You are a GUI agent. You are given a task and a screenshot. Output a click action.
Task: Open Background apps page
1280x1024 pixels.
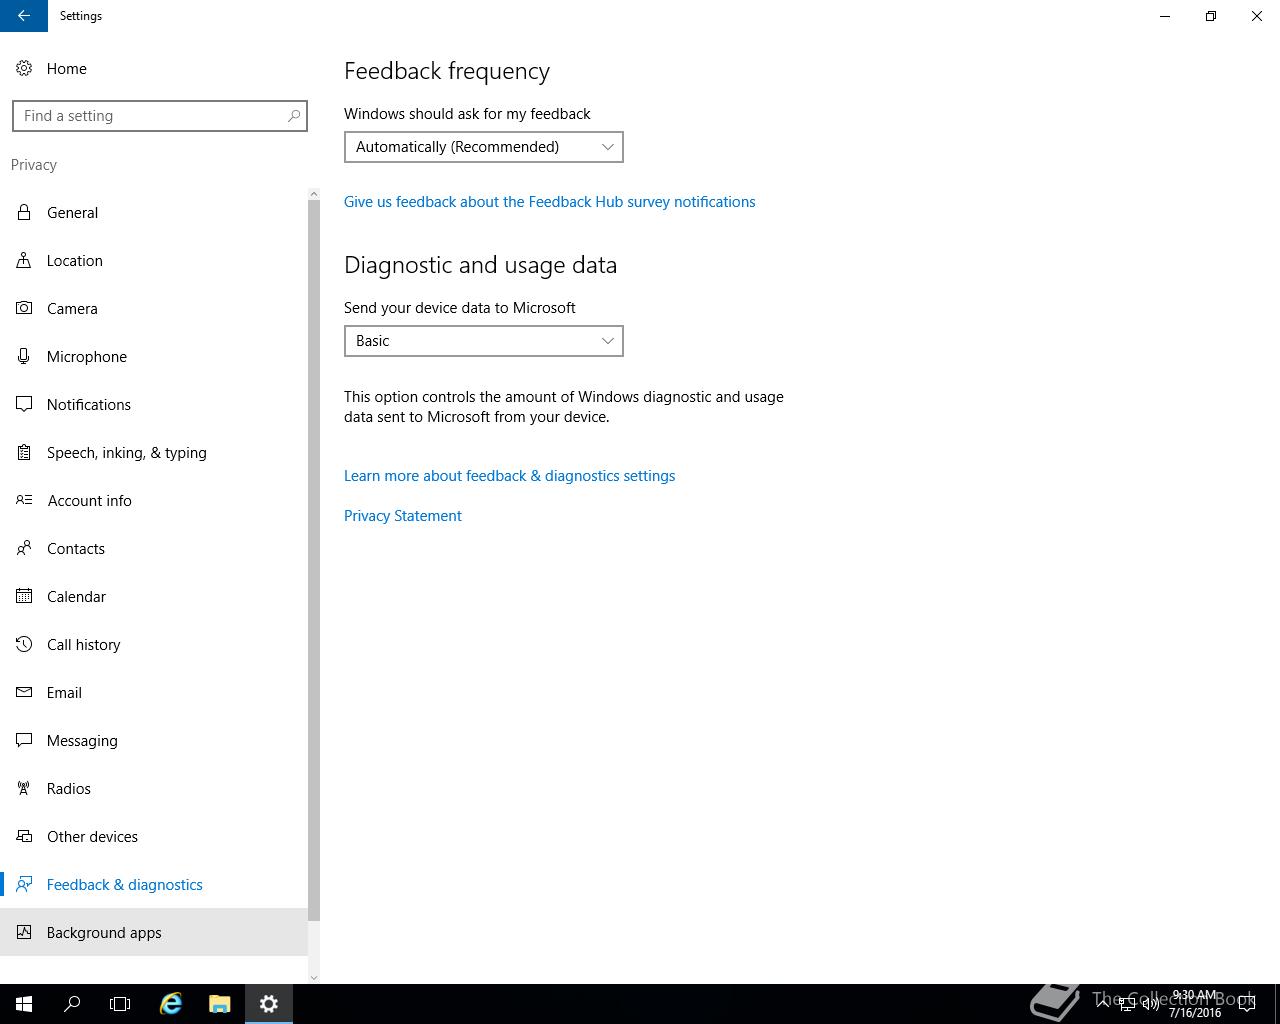tap(154, 933)
